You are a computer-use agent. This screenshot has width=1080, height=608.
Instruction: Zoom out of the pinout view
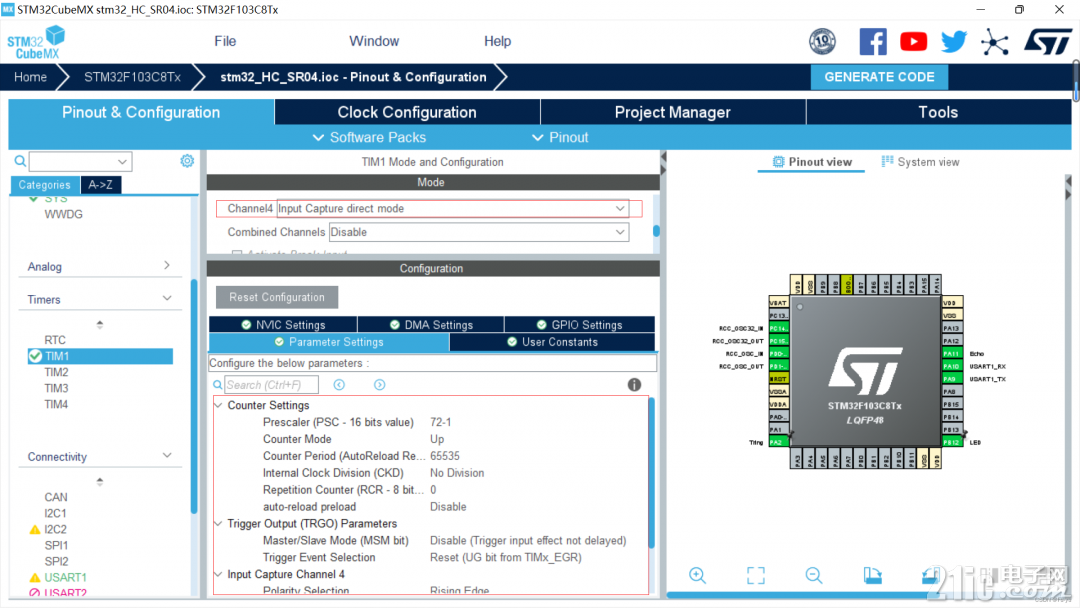pos(813,576)
